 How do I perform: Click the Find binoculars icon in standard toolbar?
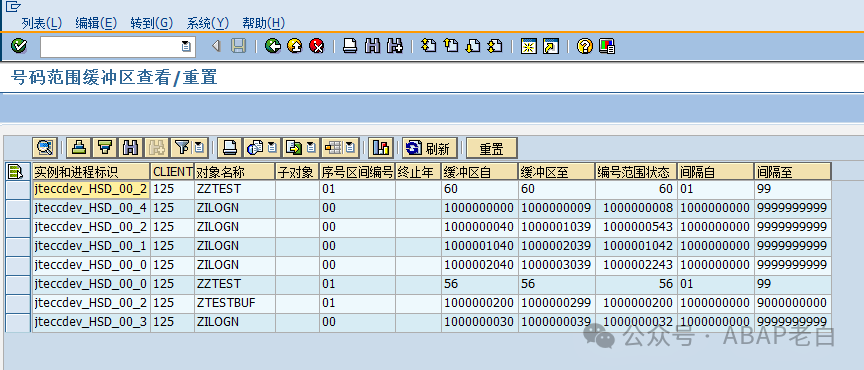pos(372,46)
